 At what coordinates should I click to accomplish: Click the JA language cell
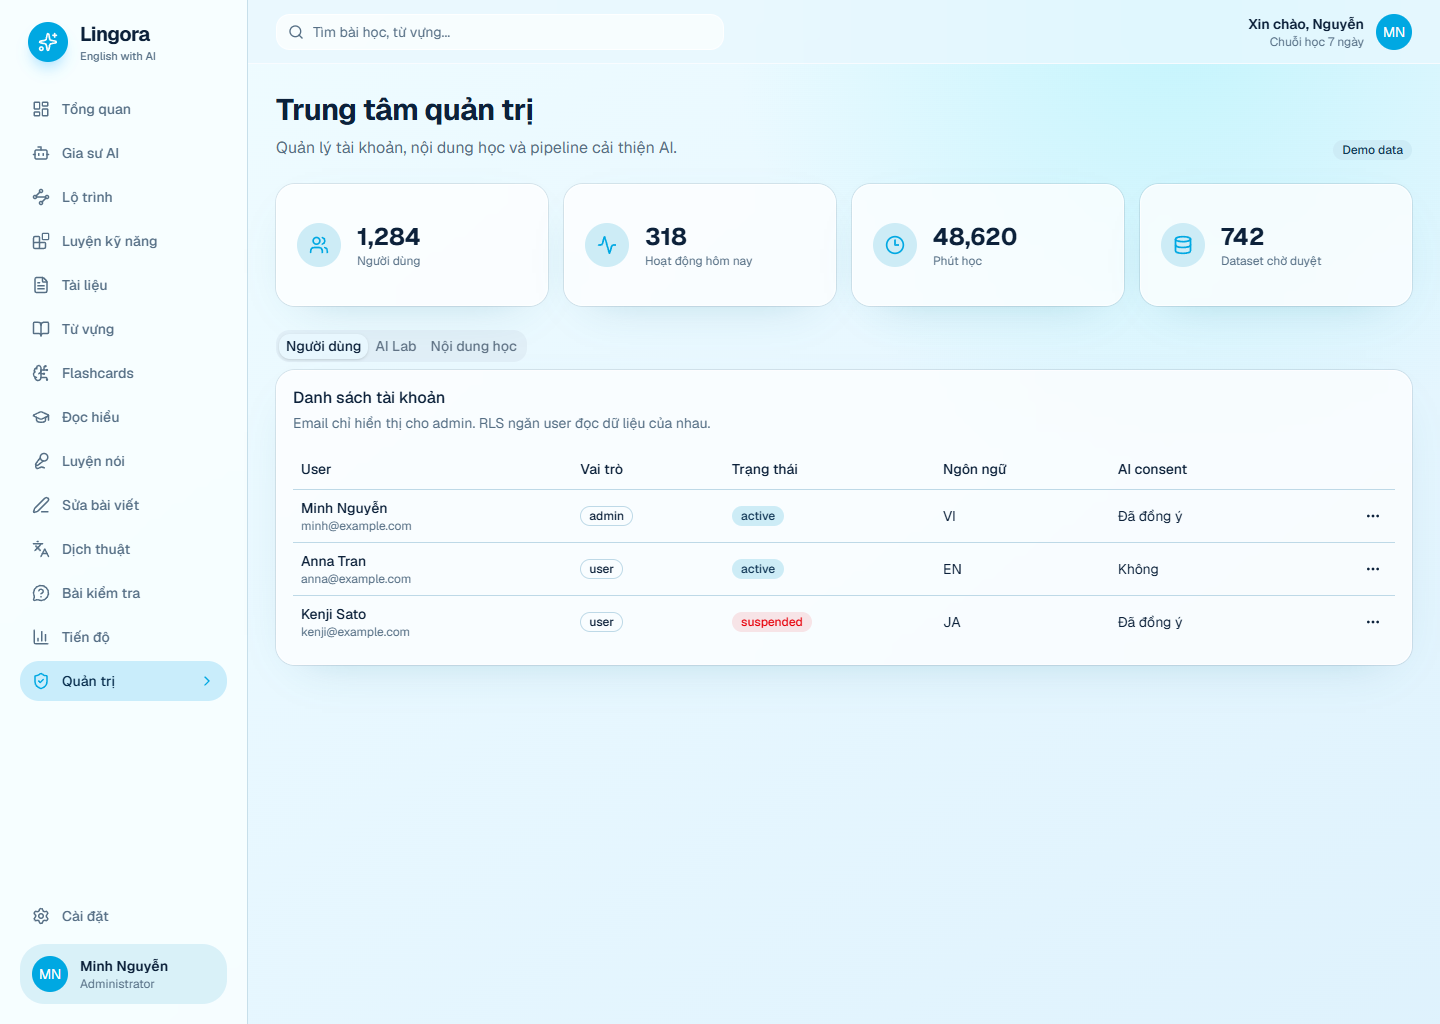click(952, 622)
